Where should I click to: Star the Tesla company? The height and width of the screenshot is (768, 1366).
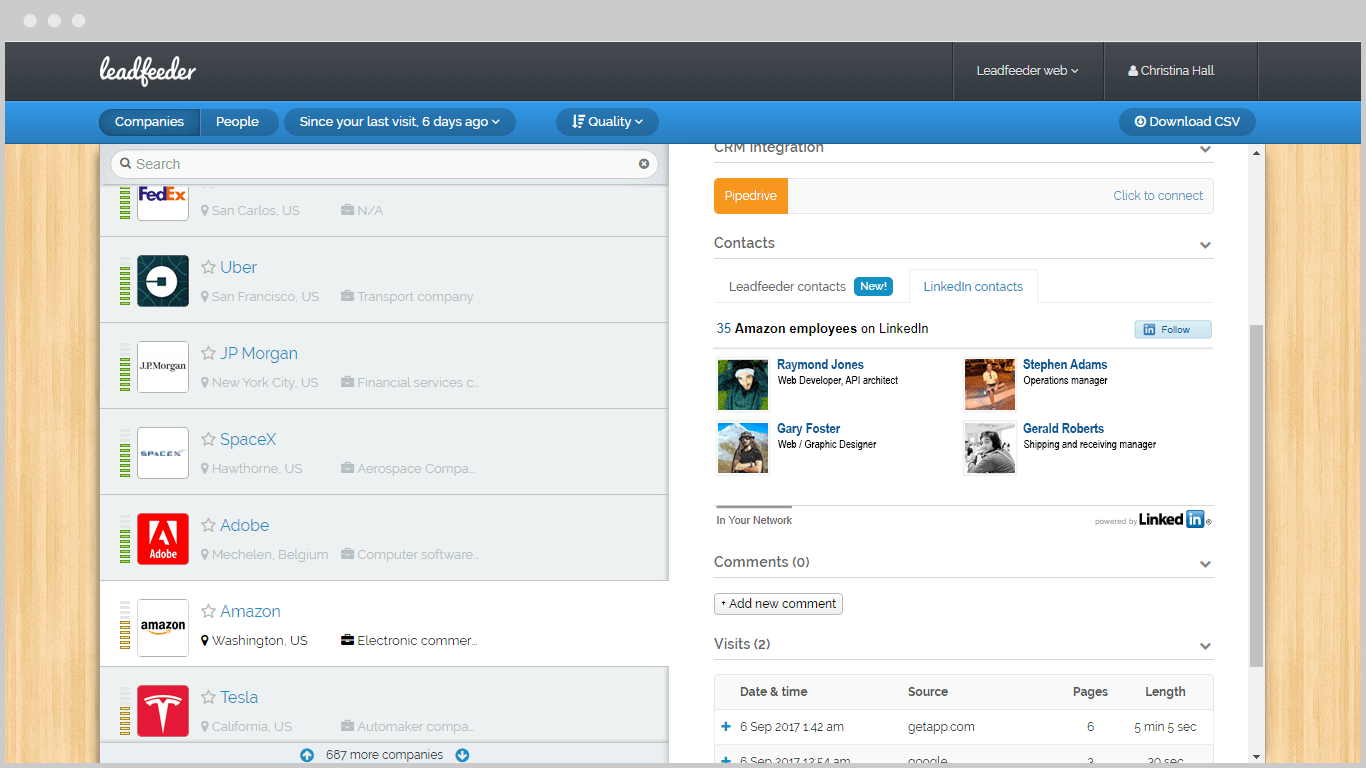point(208,697)
